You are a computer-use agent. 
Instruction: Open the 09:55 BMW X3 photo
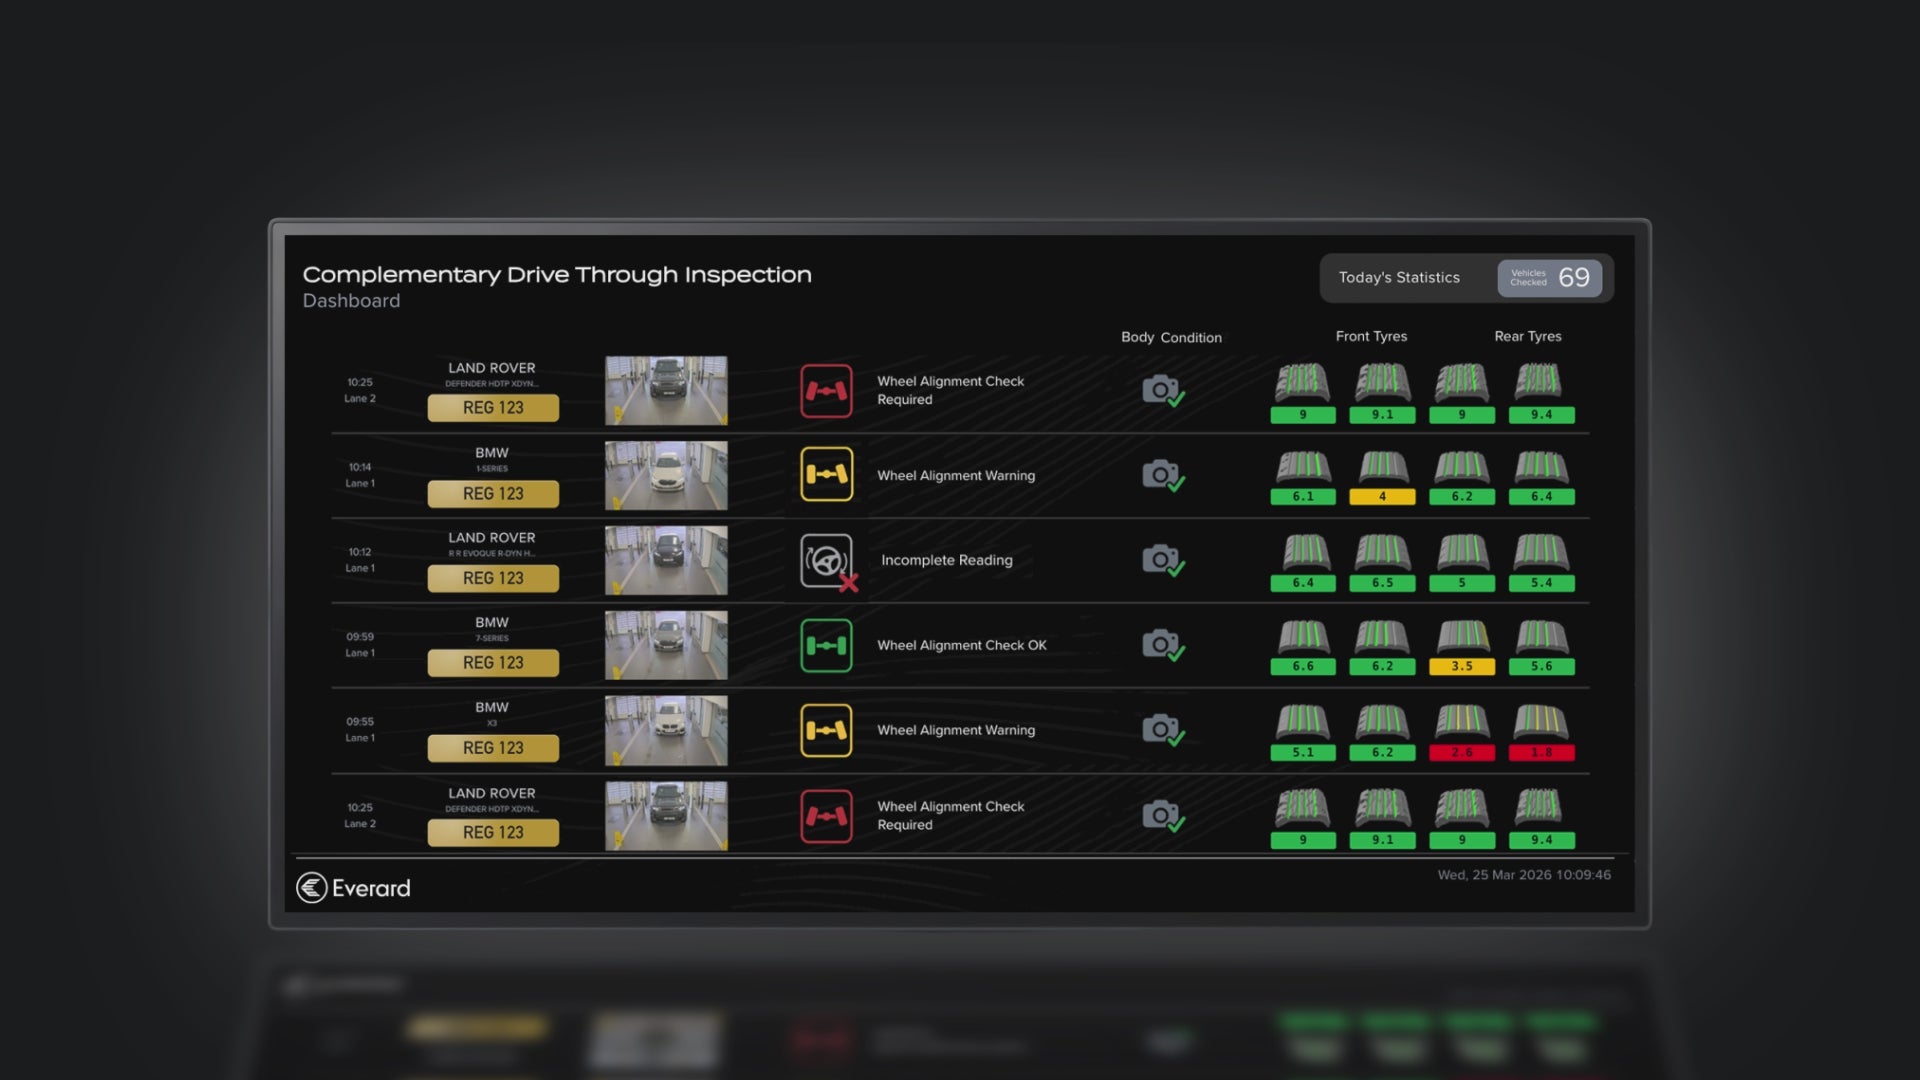click(666, 731)
